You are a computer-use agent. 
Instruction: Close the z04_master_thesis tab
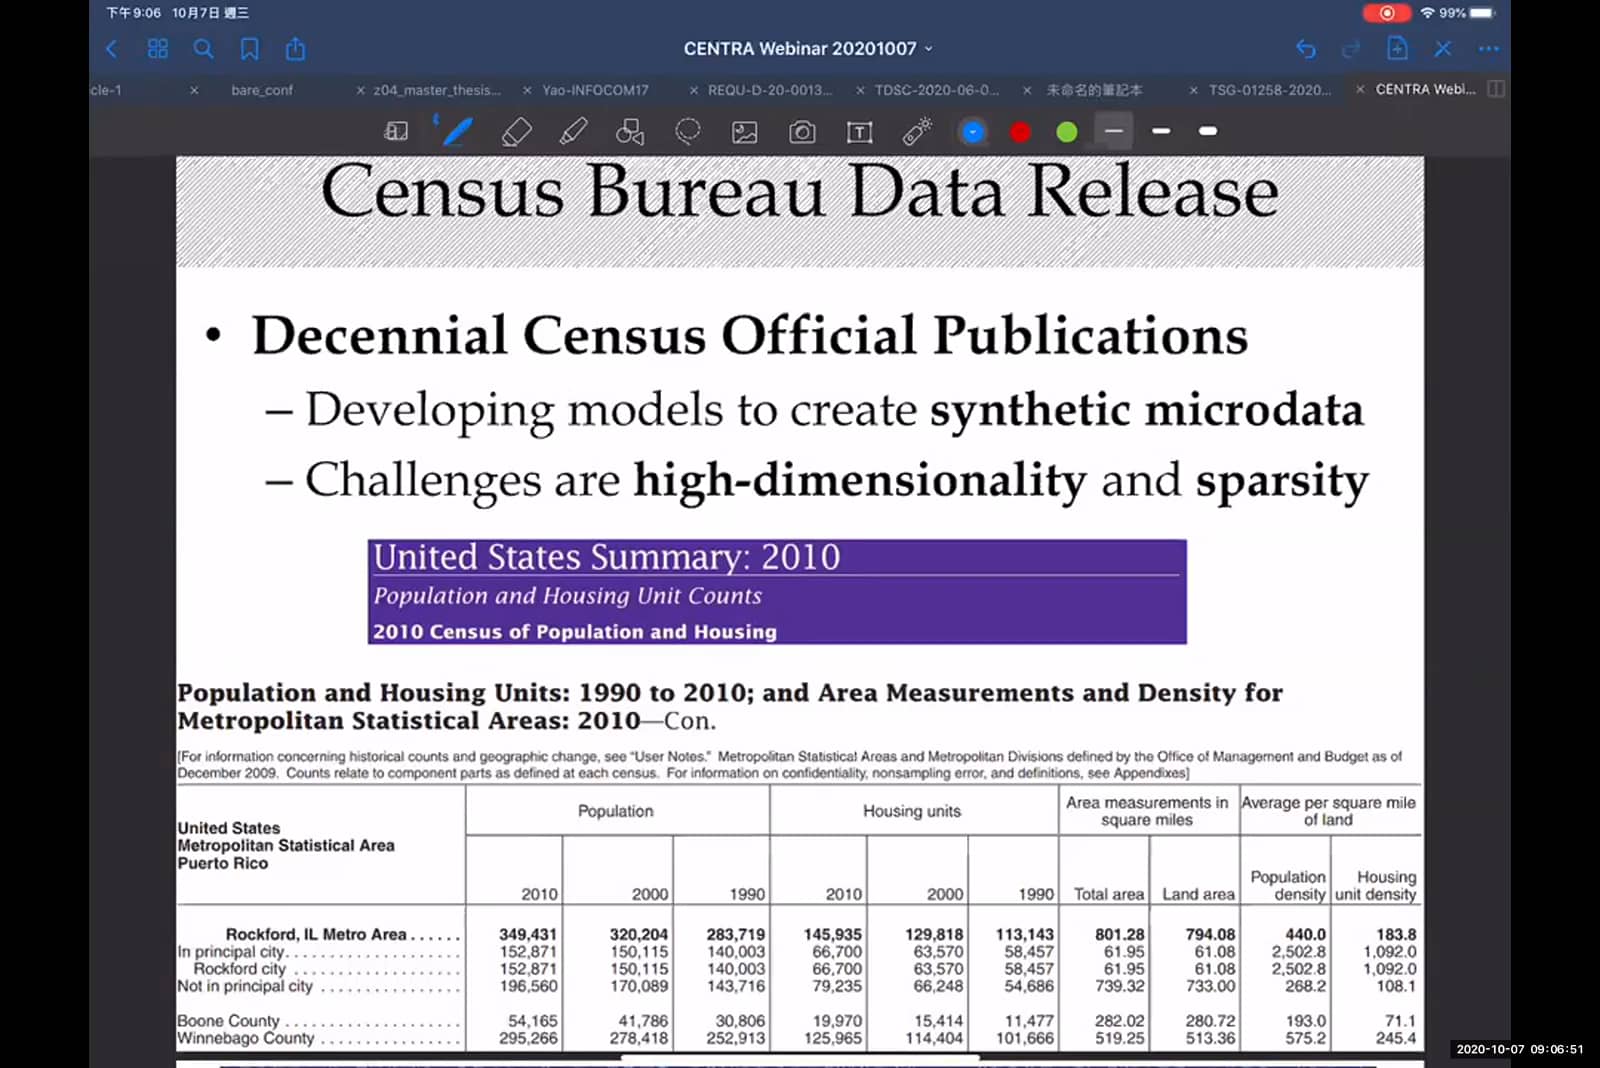point(360,90)
